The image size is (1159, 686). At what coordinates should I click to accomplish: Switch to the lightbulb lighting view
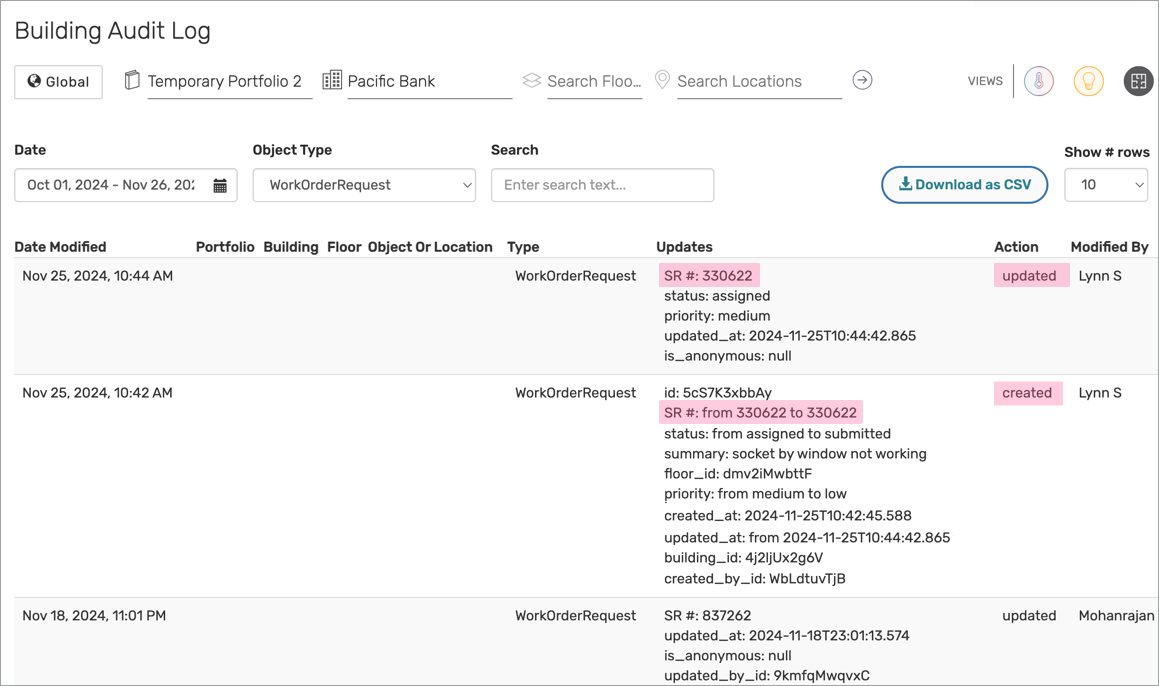pyautogui.click(x=1089, y=81)
